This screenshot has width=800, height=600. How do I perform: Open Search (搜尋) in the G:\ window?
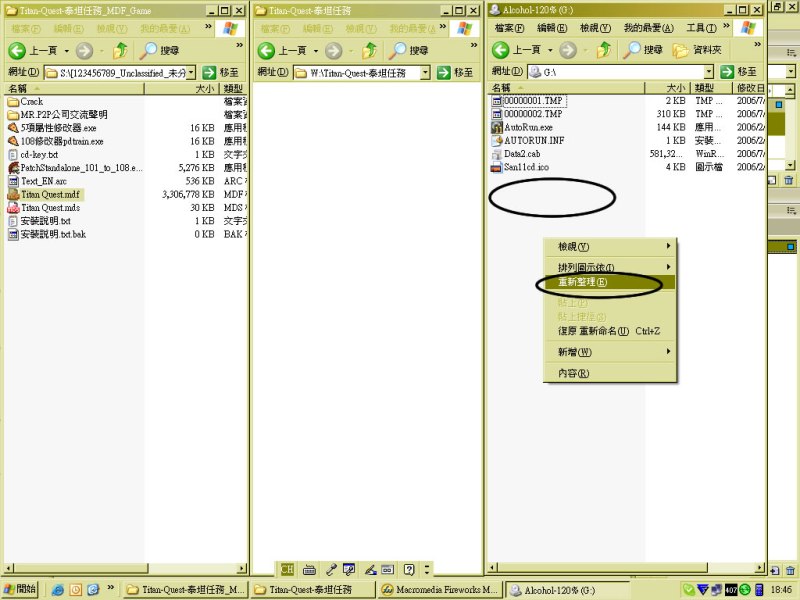pos(643,50)
